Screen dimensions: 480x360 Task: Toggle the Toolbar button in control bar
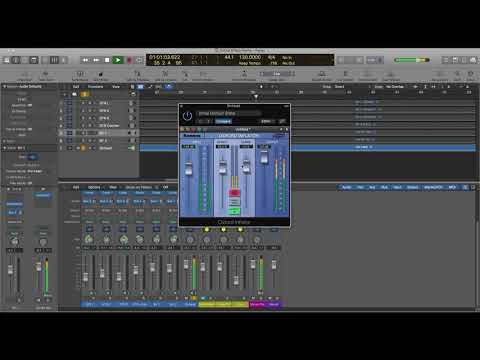click(x=34, y=60)
